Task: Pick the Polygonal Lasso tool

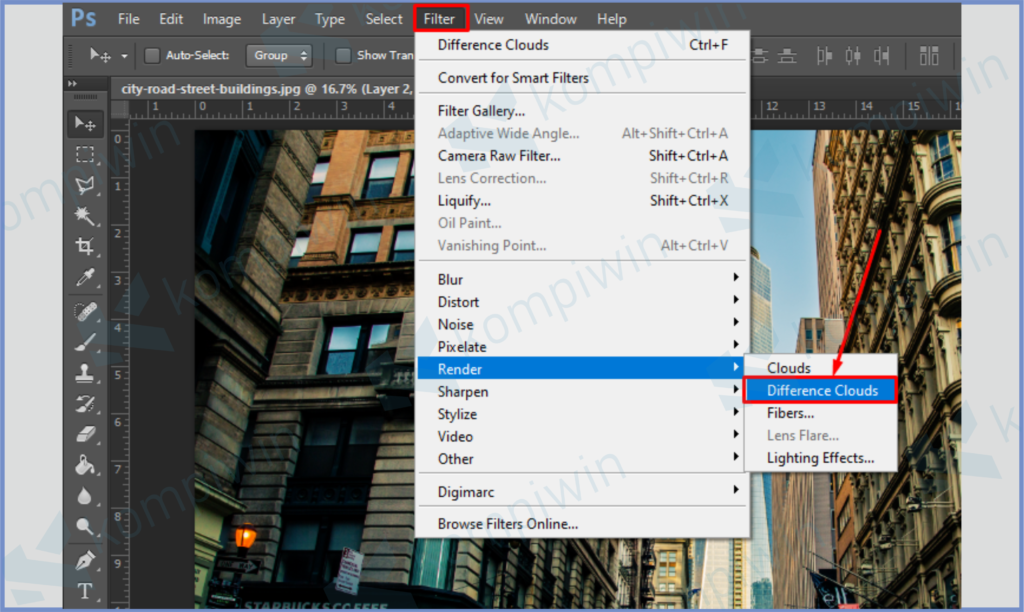Action: [85, 185]
